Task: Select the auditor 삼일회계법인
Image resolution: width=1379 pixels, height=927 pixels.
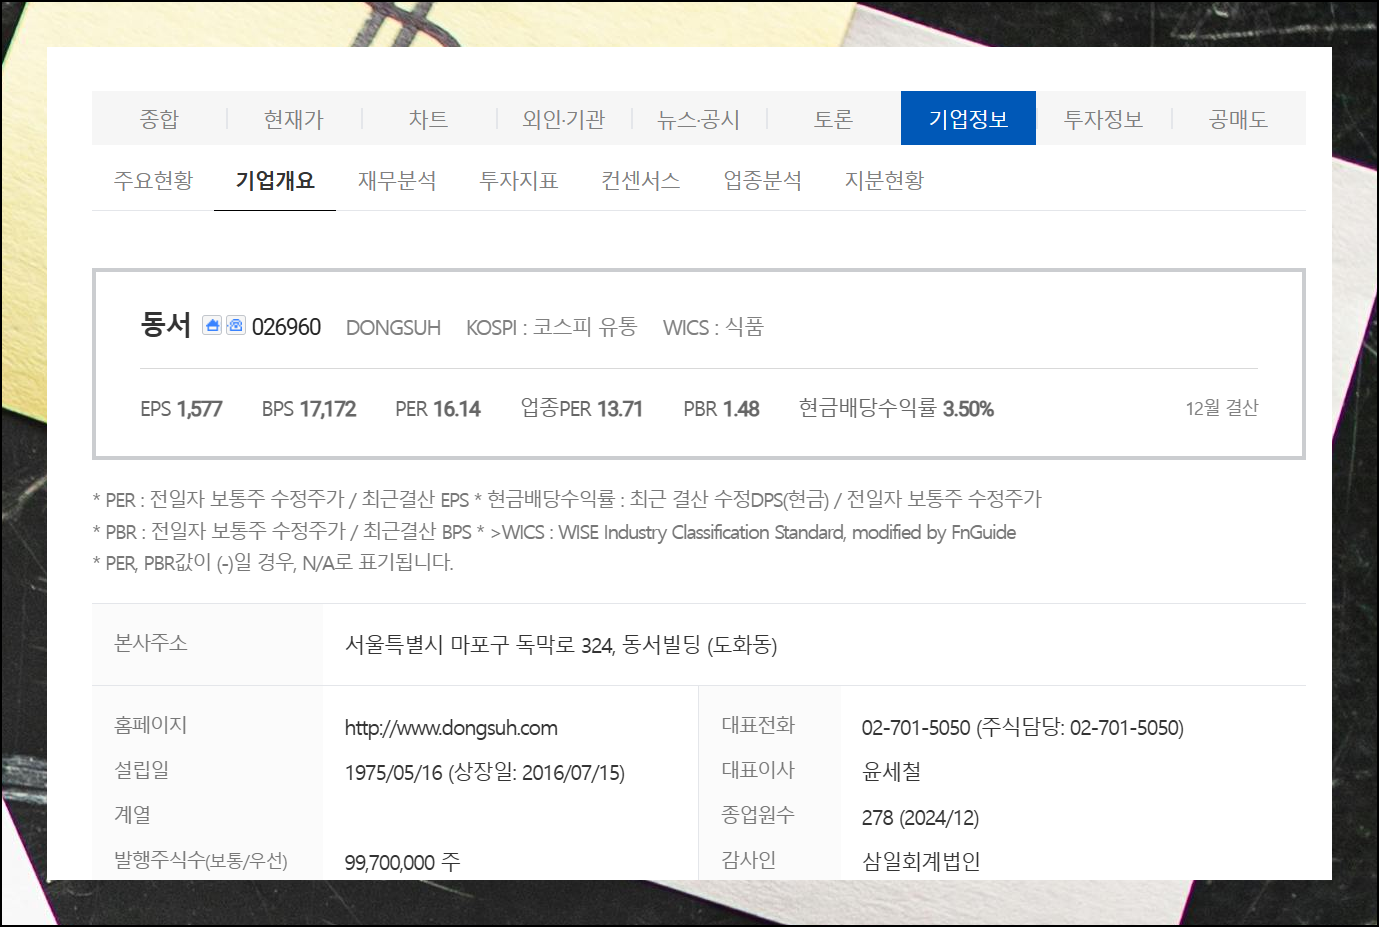Action: 921,861
